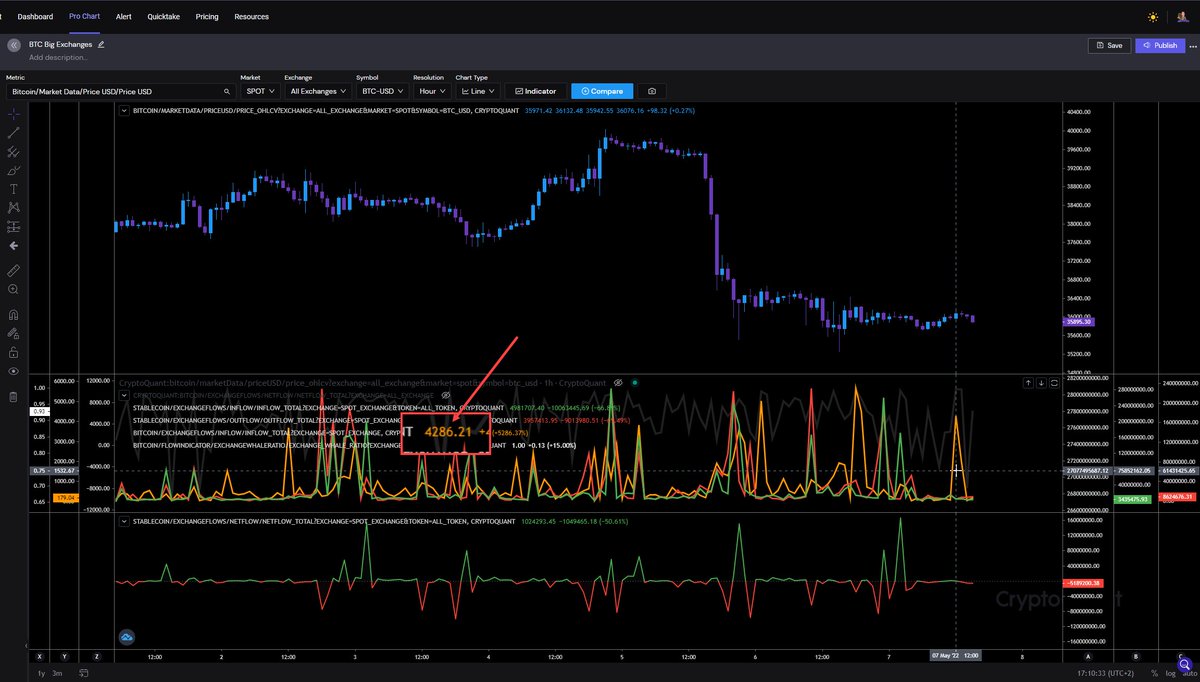Click the Y axis scale button

(x=64, y=656)
